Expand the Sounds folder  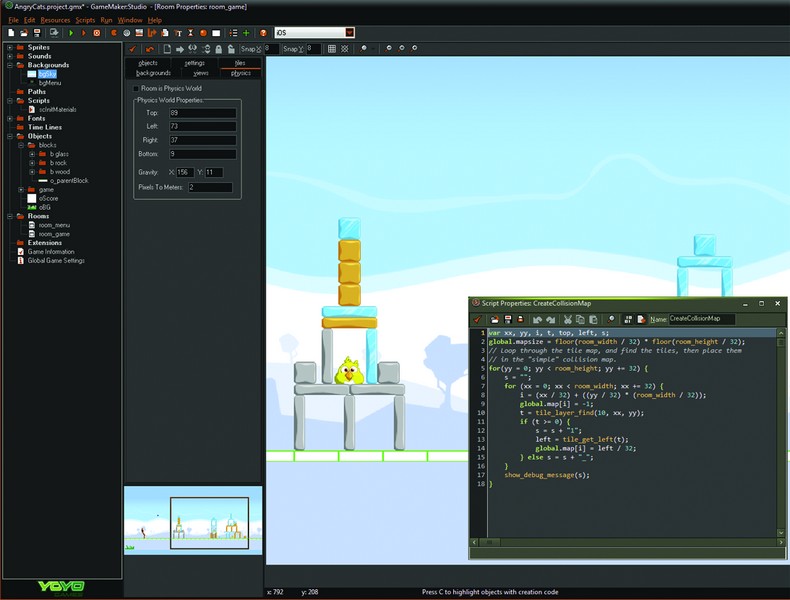click(10, 56)
